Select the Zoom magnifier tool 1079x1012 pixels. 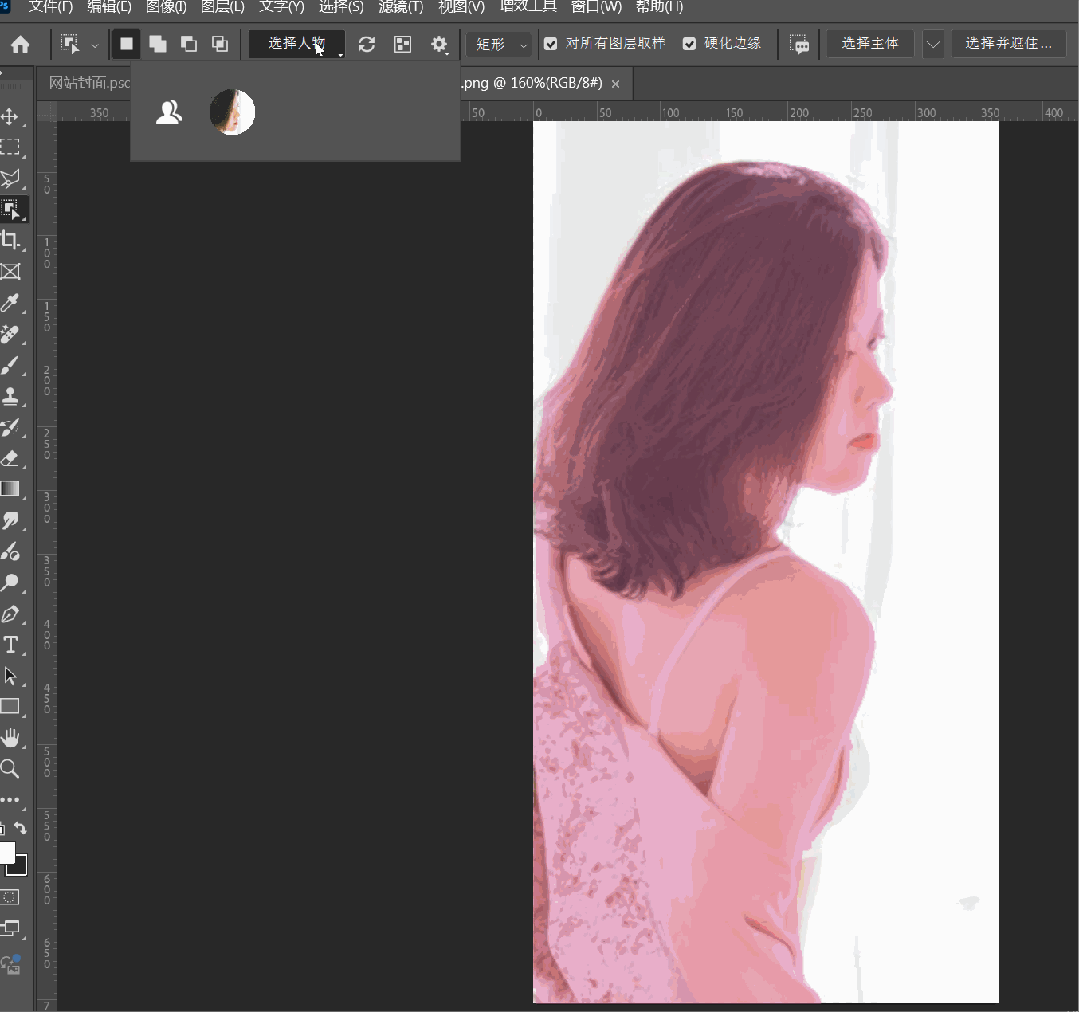coord(11,769)
